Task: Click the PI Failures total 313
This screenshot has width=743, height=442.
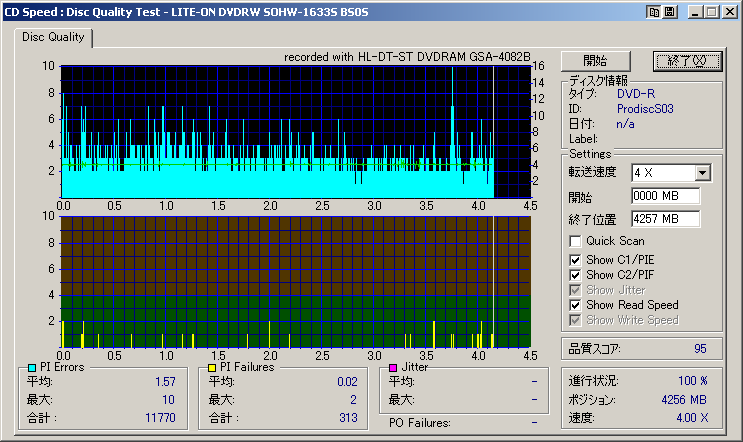Action: [x=348, y=418]
